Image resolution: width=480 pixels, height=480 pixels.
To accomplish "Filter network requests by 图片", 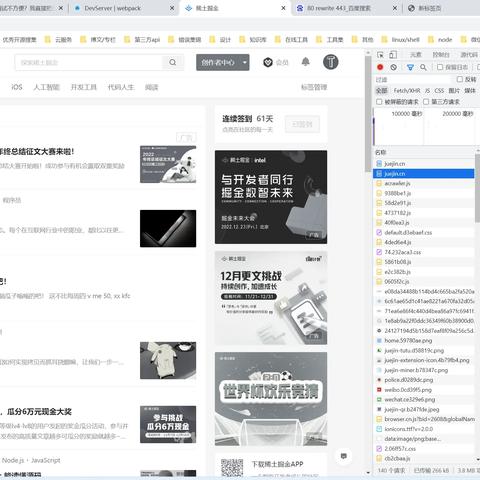I will pos(454,90).
